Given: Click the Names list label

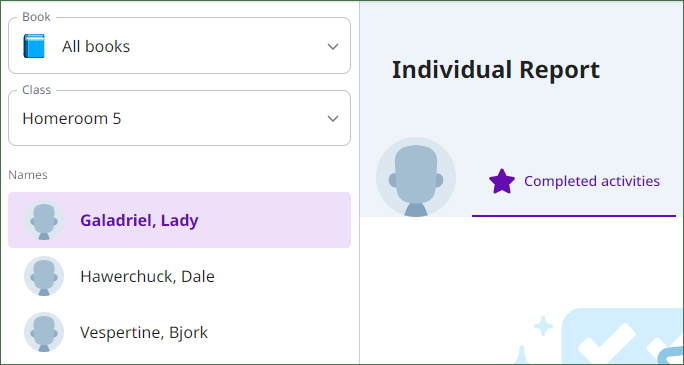Looking at the screenshot, I should pos(28,175).
